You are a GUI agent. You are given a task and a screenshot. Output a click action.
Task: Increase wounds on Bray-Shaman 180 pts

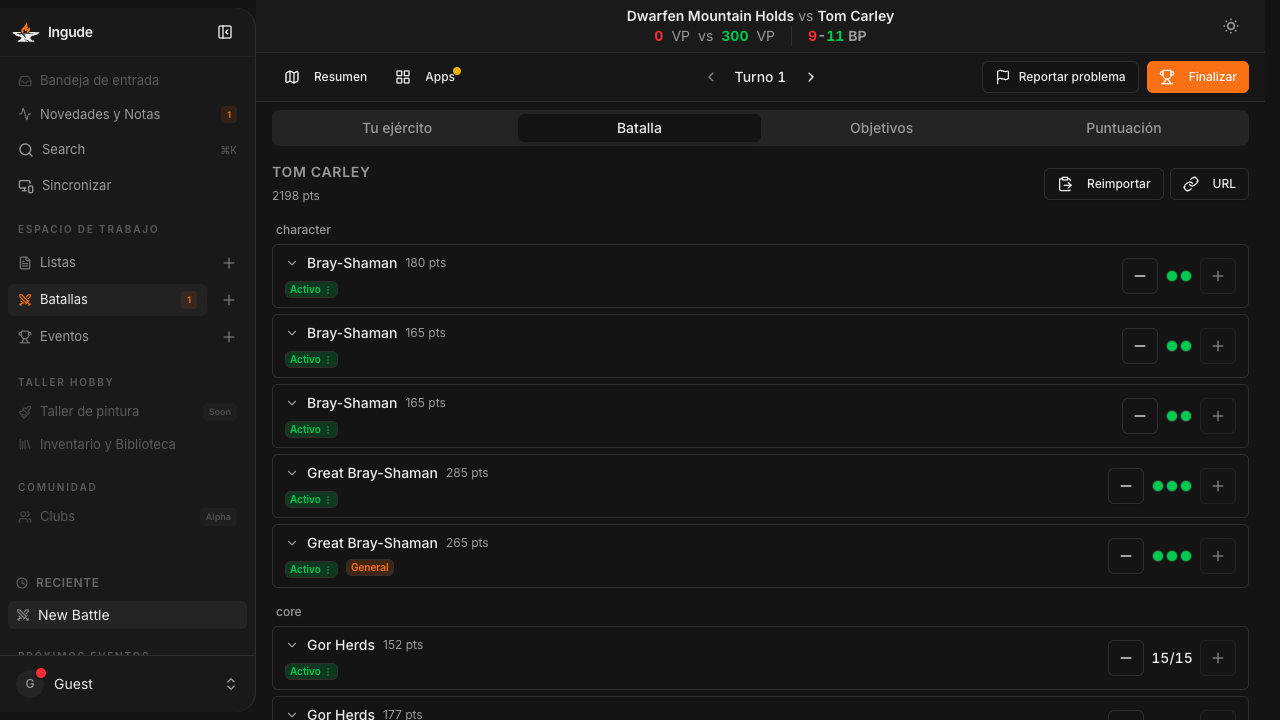(1218, 276)
